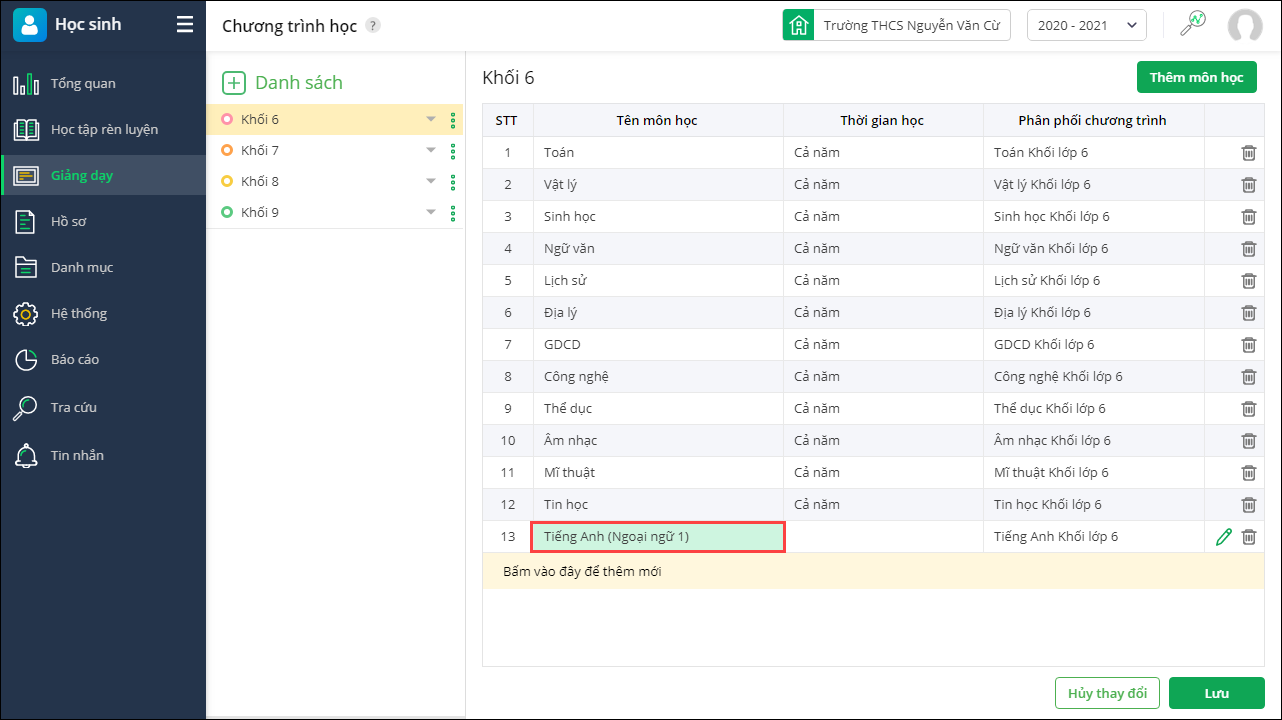Expand the Khối 6 dropdown arrow
Image resolution: width=1282 pixels, height=720 pixels.
(x=431, y=119)
